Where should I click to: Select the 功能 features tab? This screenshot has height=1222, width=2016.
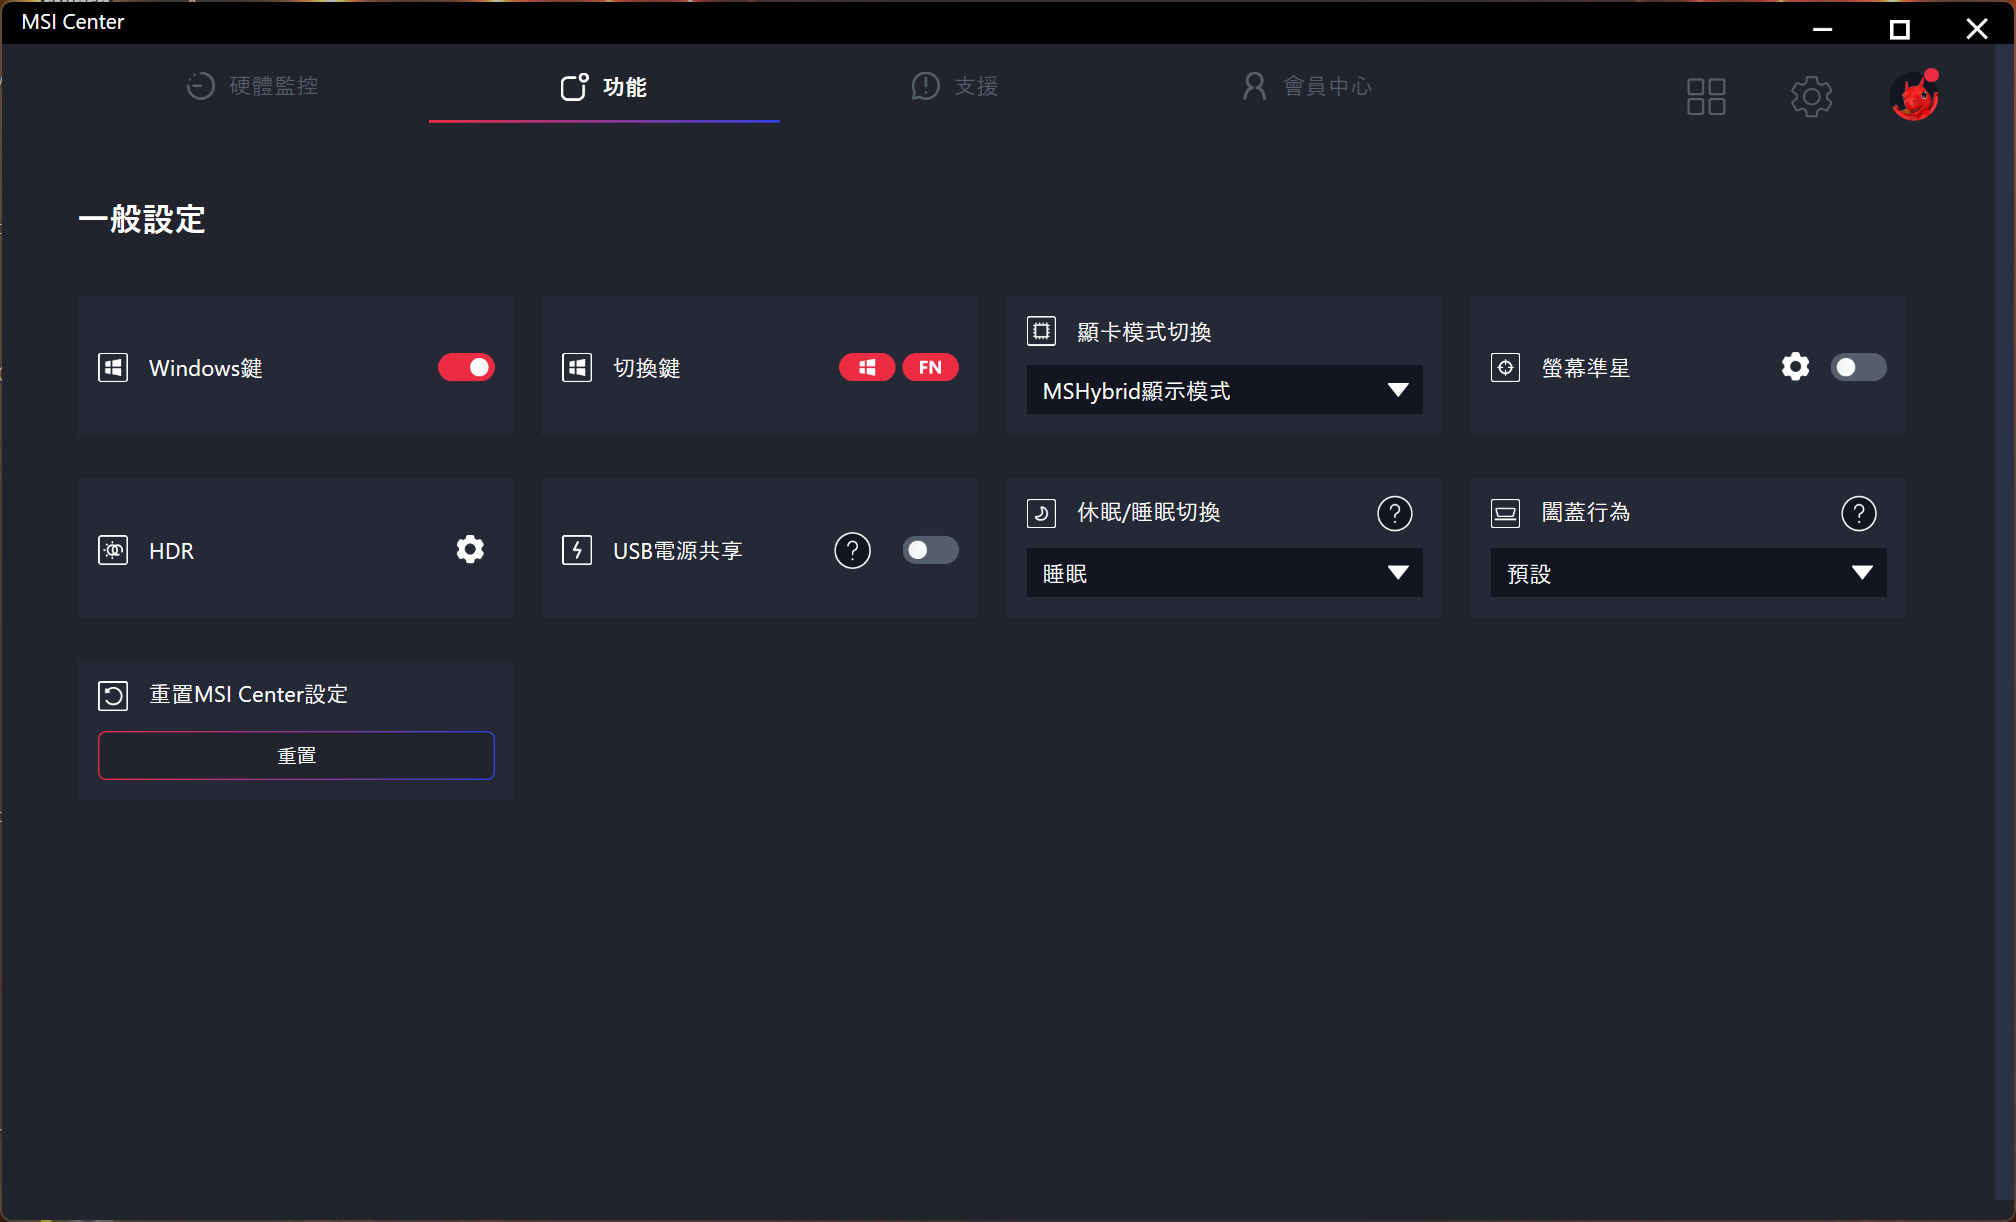[604, 87]
